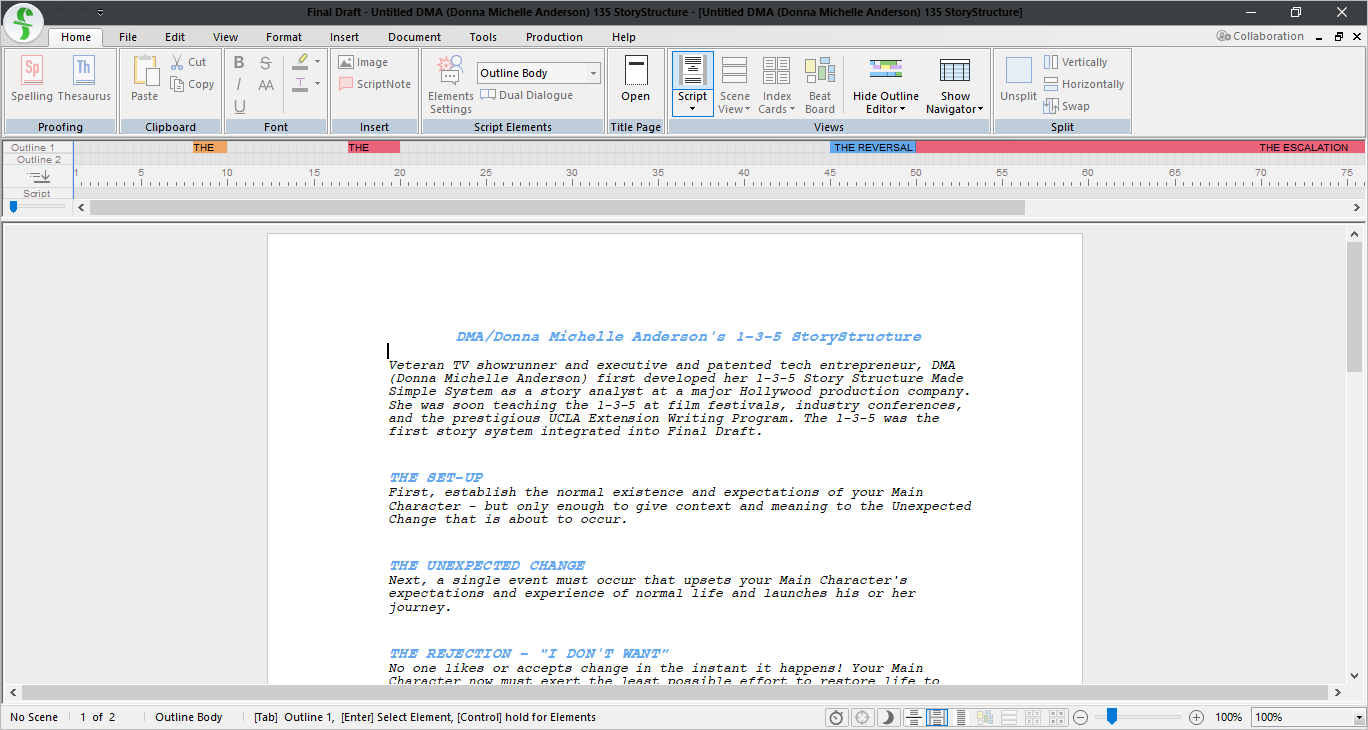Switch to normal page view icon
The height and width of the screenshot is (730, 1368).
click(x=914, y=717)
